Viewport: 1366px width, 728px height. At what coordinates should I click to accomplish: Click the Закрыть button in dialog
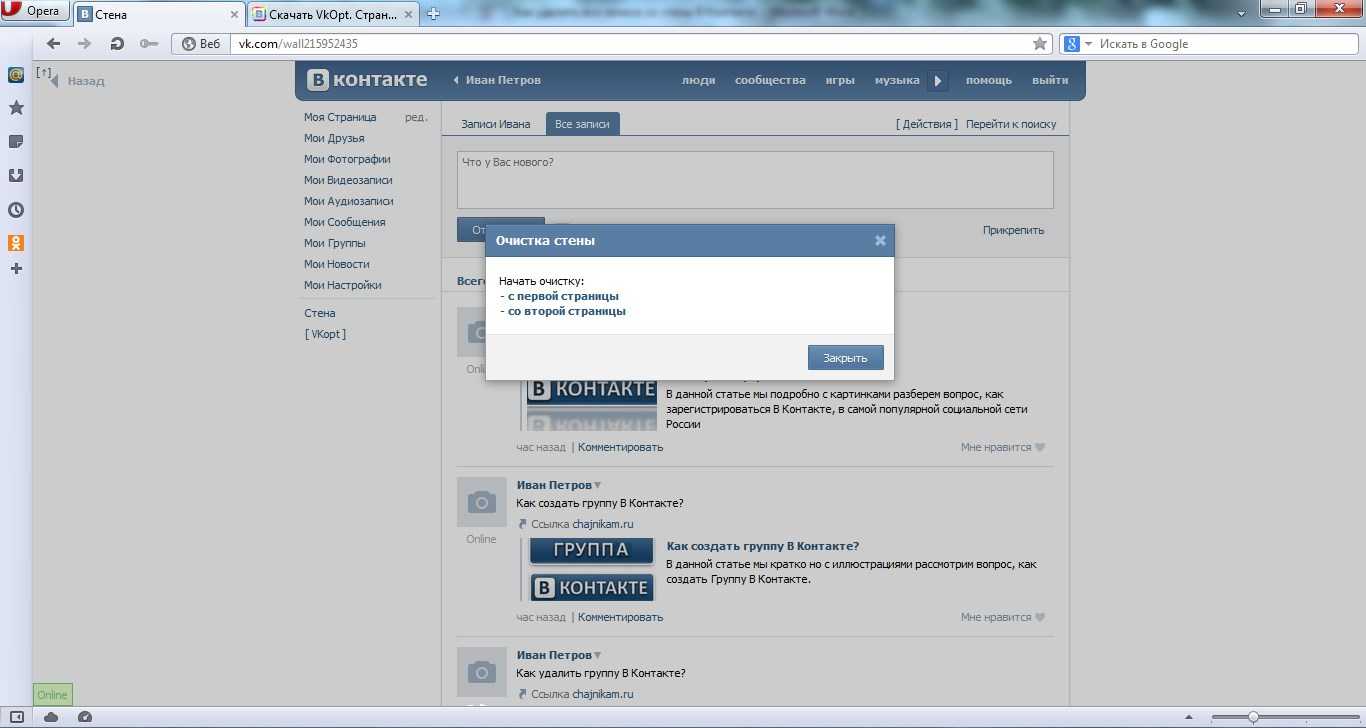(845, 358)
